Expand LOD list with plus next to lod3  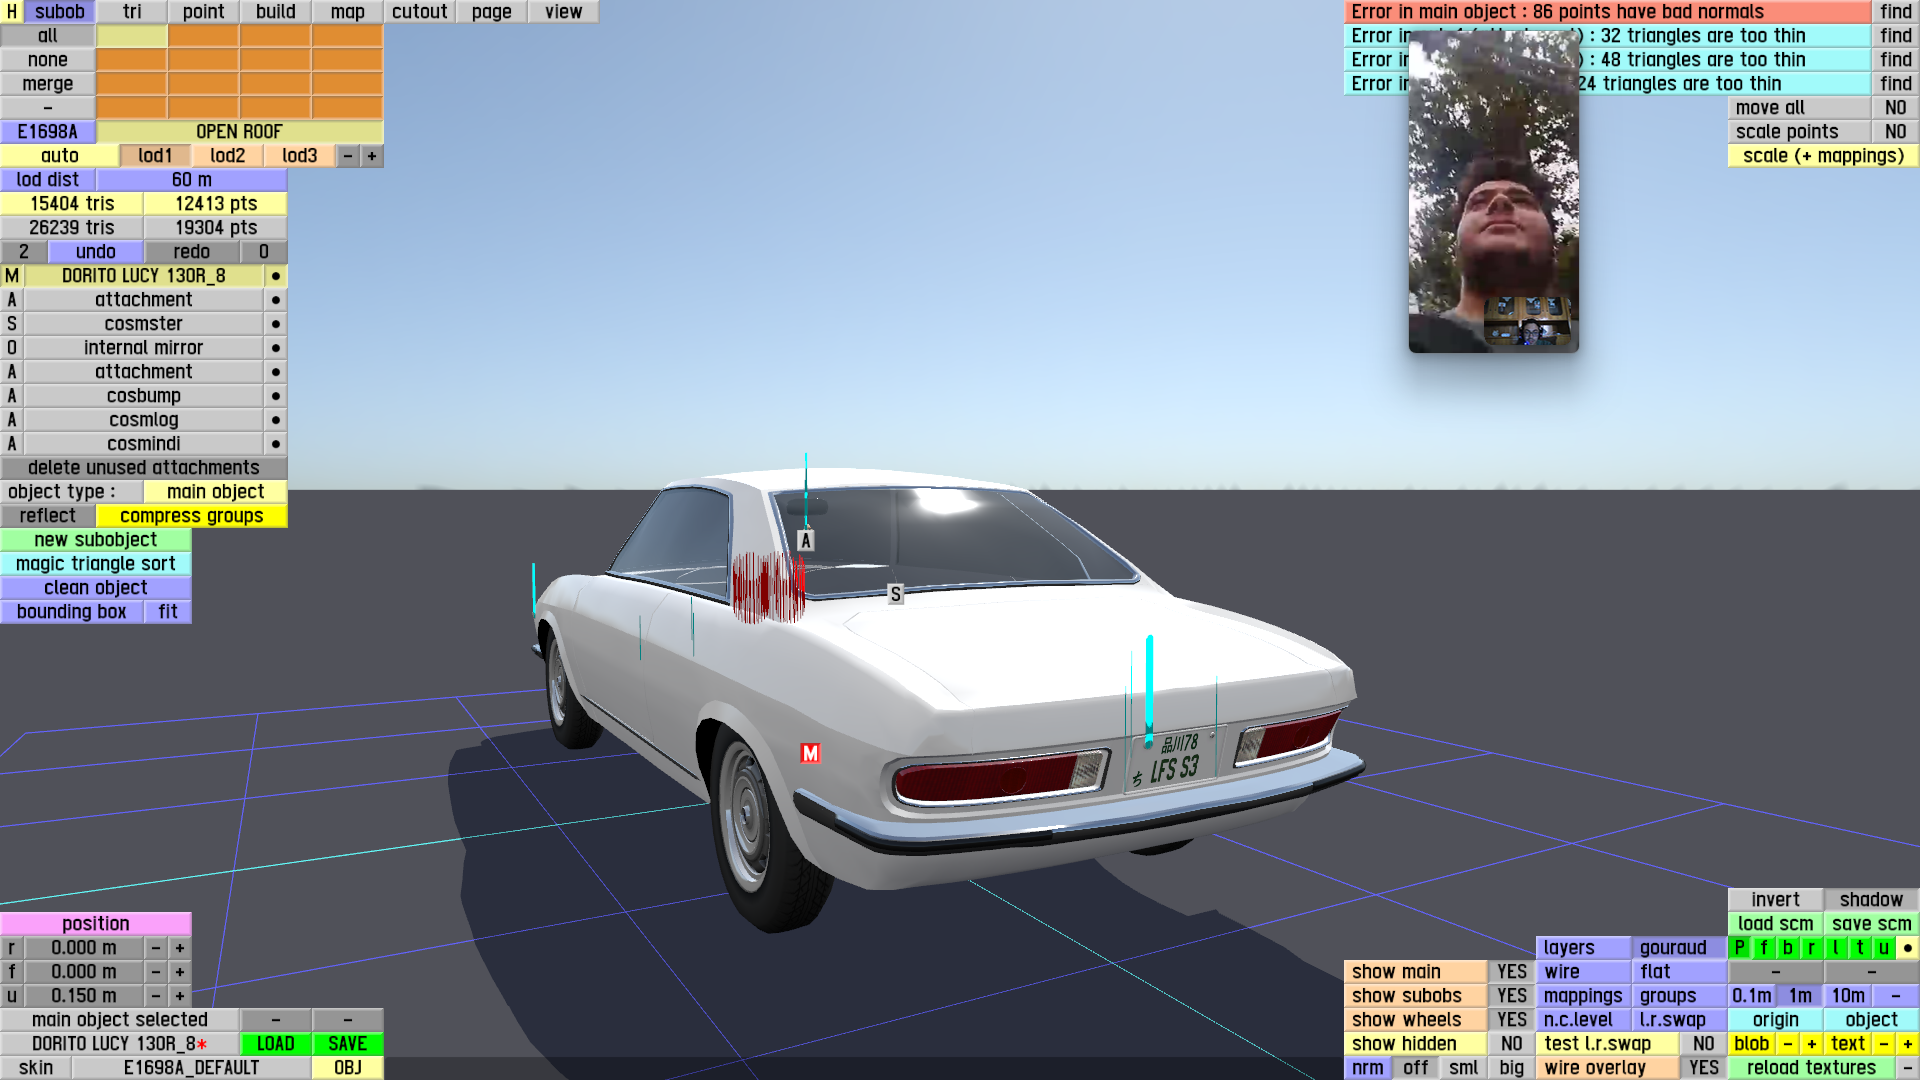[372, 156]
